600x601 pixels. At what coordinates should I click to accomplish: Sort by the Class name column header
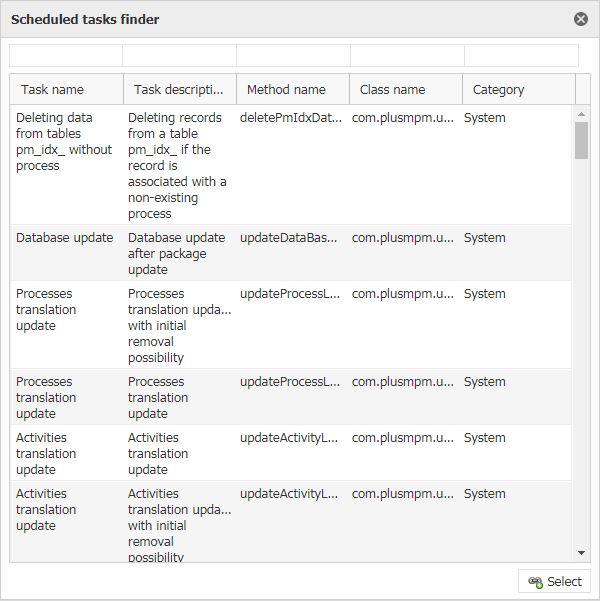click(406, 89)
